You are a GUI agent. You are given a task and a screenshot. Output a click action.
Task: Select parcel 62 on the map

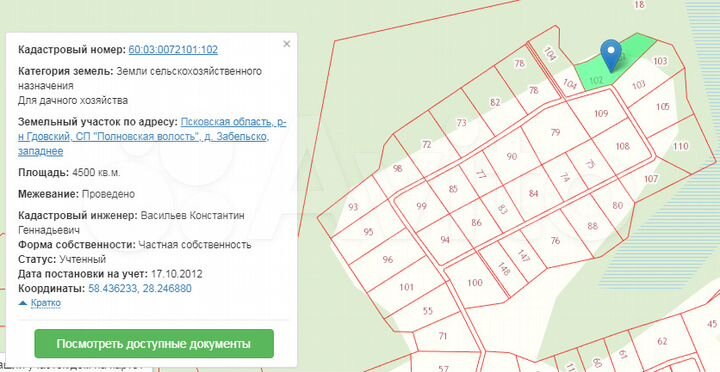[662, 341]
